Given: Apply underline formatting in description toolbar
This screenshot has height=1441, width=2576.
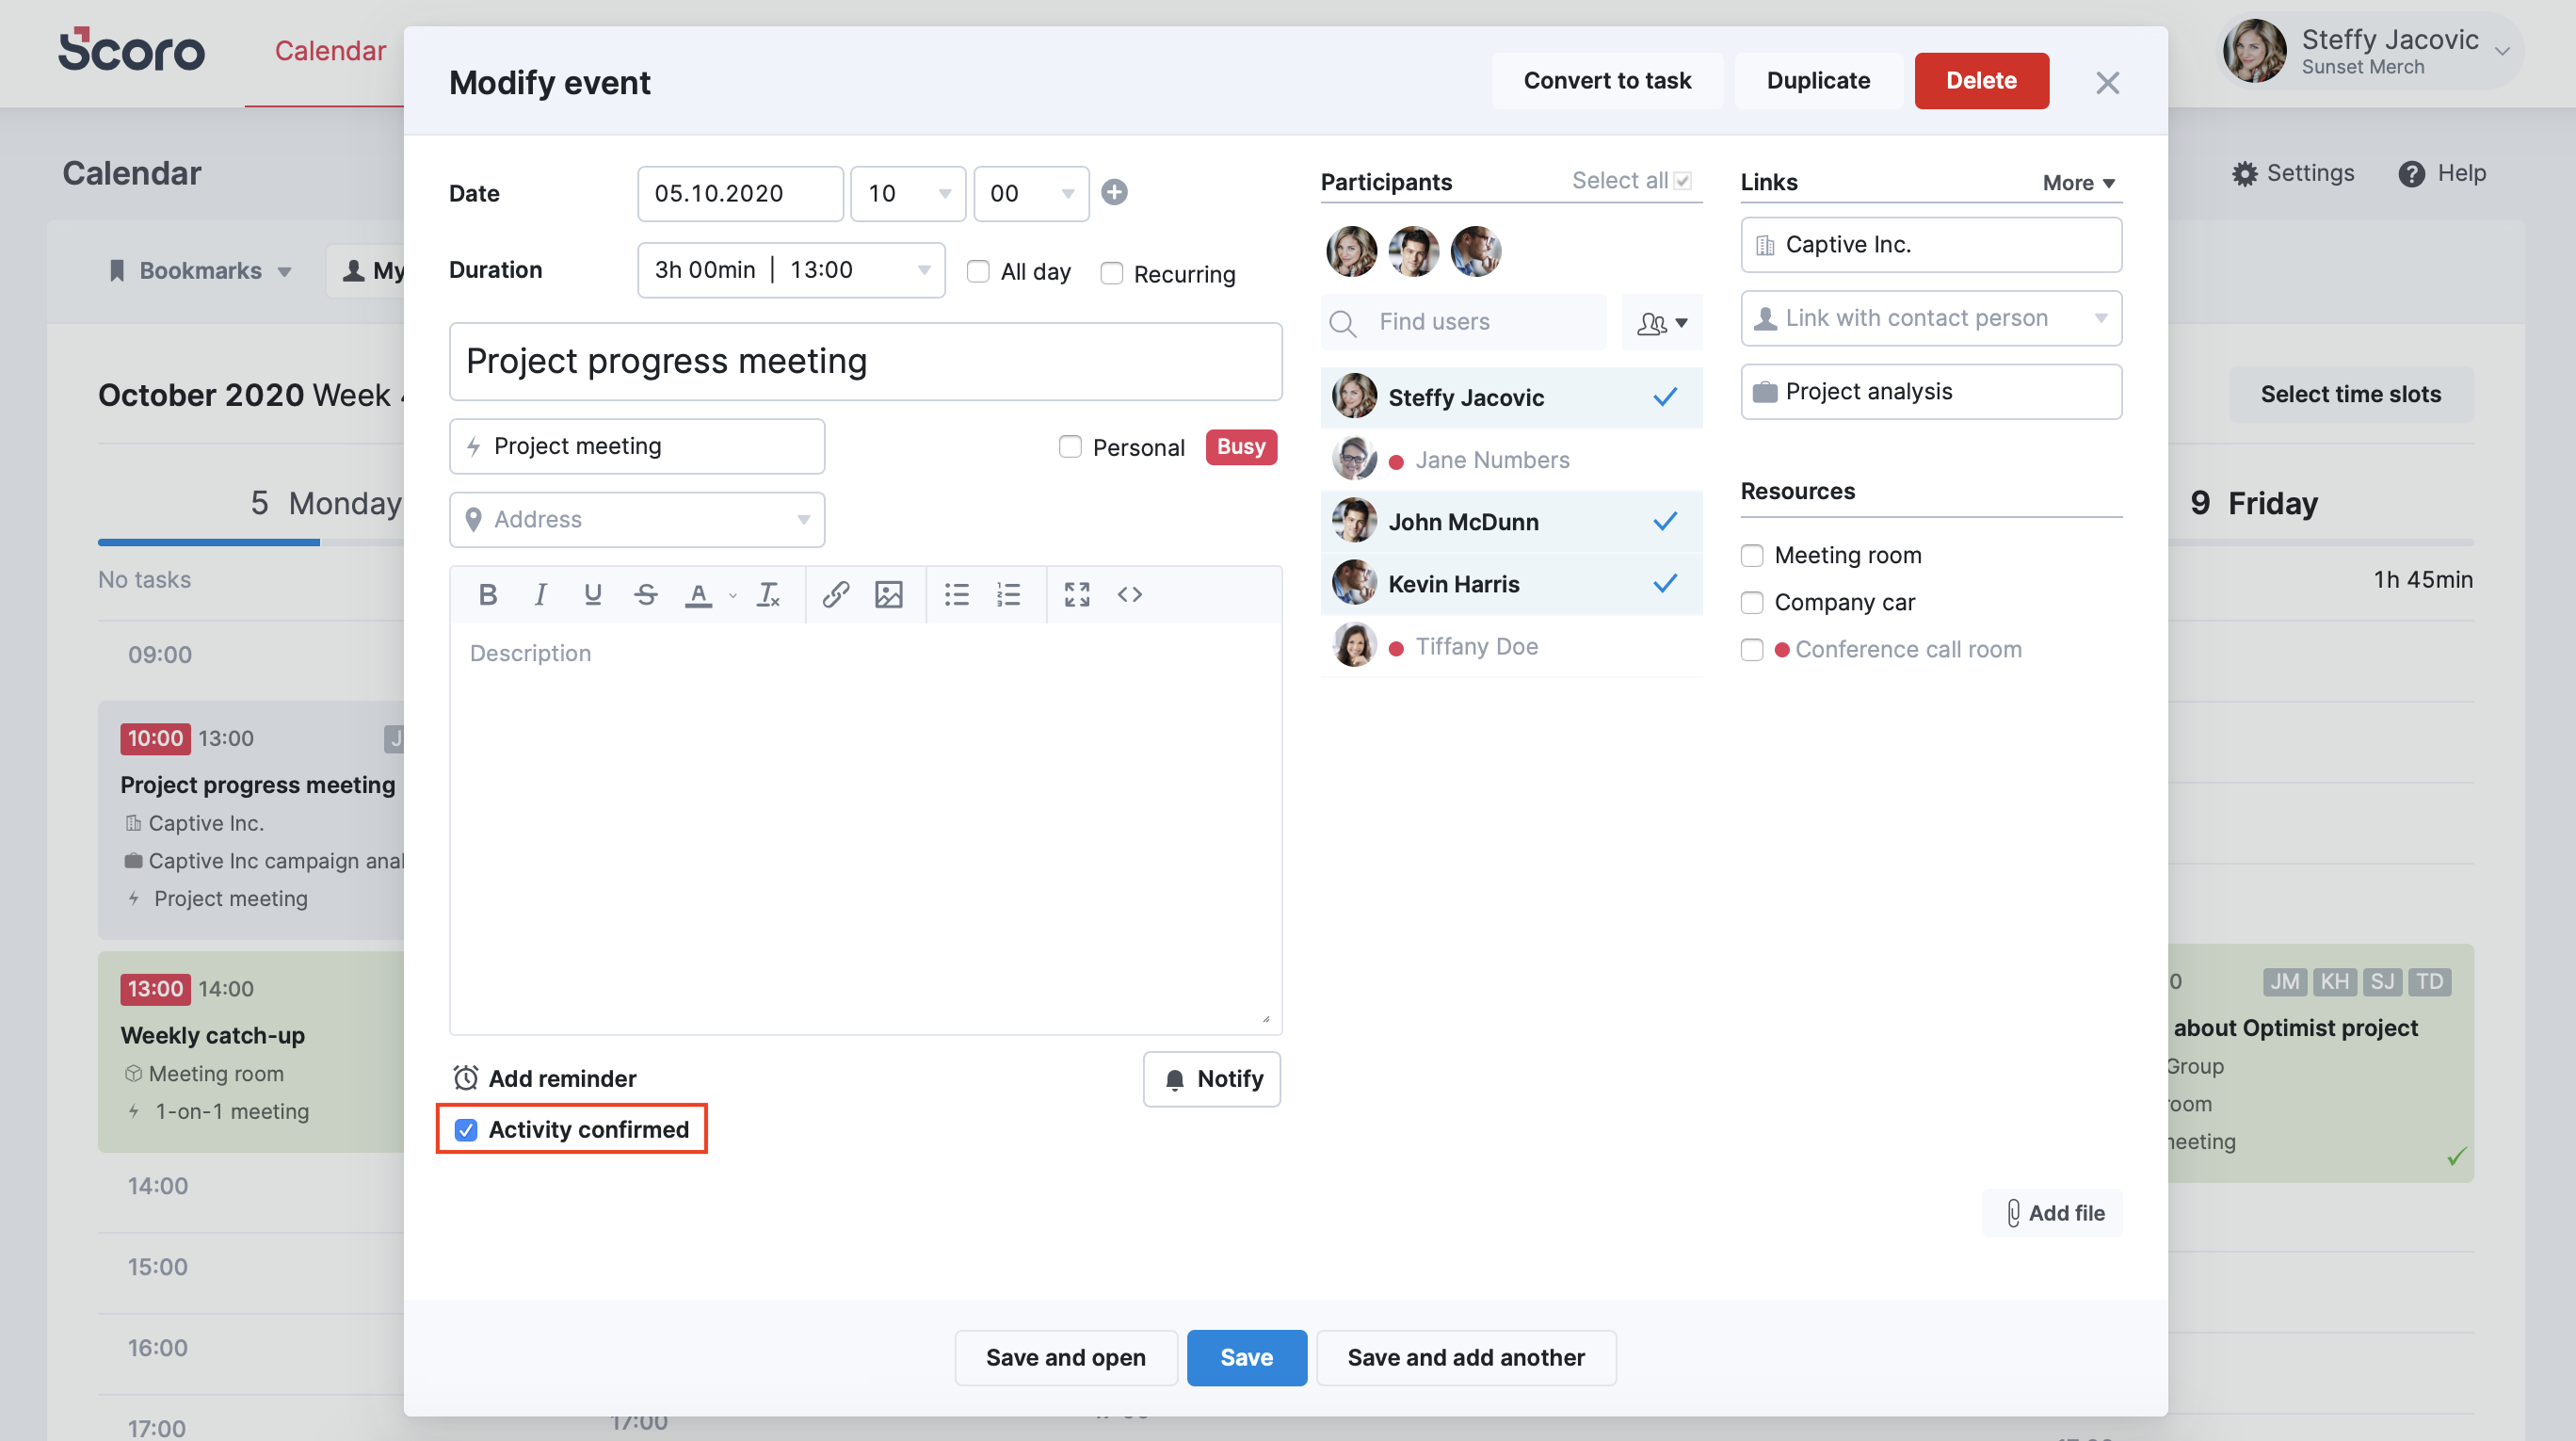Looking at the screenshot, I should click(592, 594).
